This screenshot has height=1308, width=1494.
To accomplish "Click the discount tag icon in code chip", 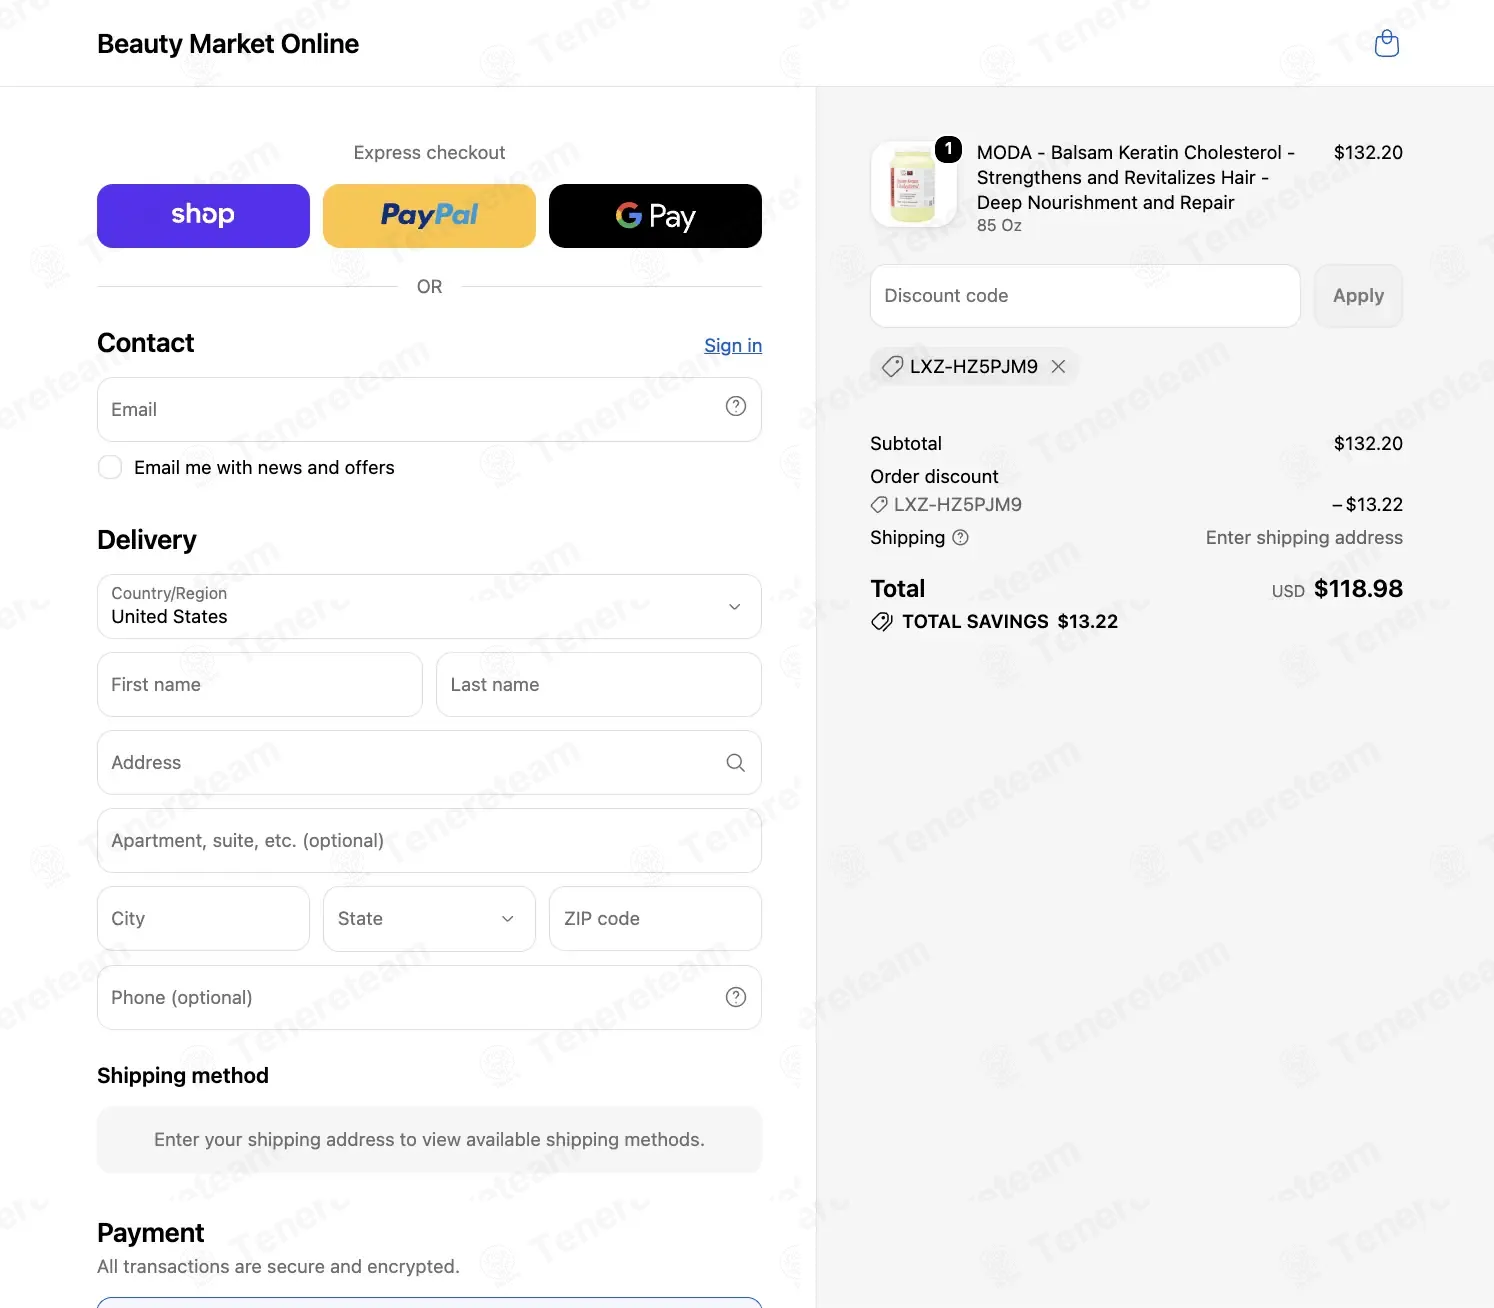I will (892, 367).
